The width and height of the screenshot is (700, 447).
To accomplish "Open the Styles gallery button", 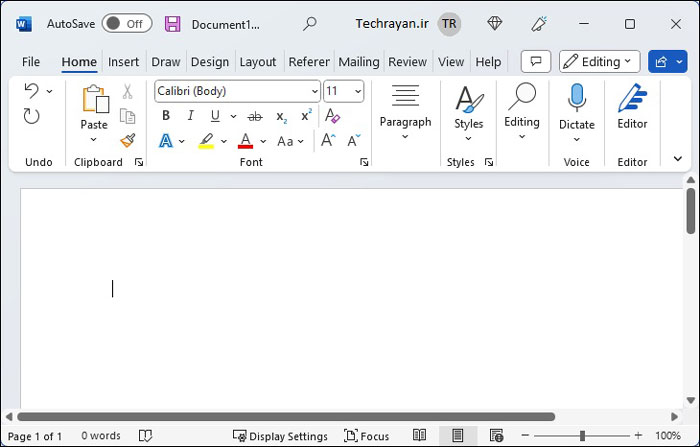I will pyautogui.click(x=469, y=114).
